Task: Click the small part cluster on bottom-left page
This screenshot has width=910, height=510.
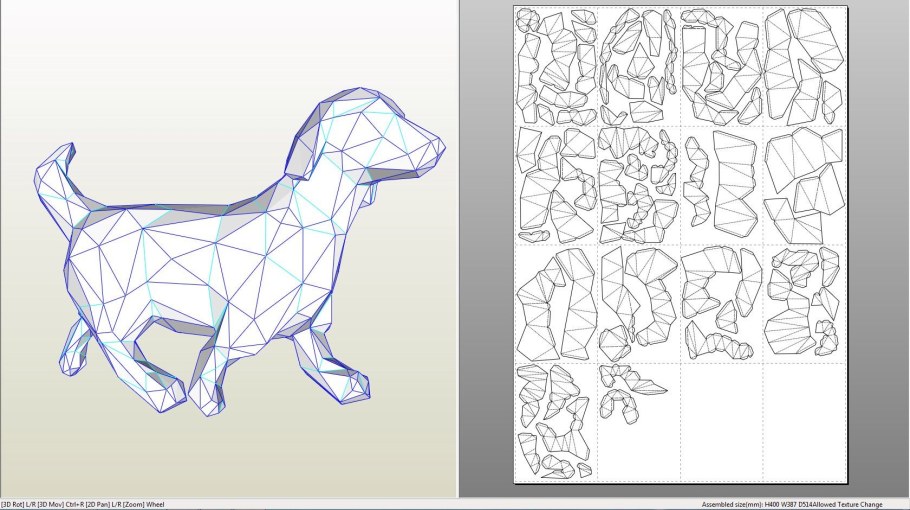Action: [555, 420]
